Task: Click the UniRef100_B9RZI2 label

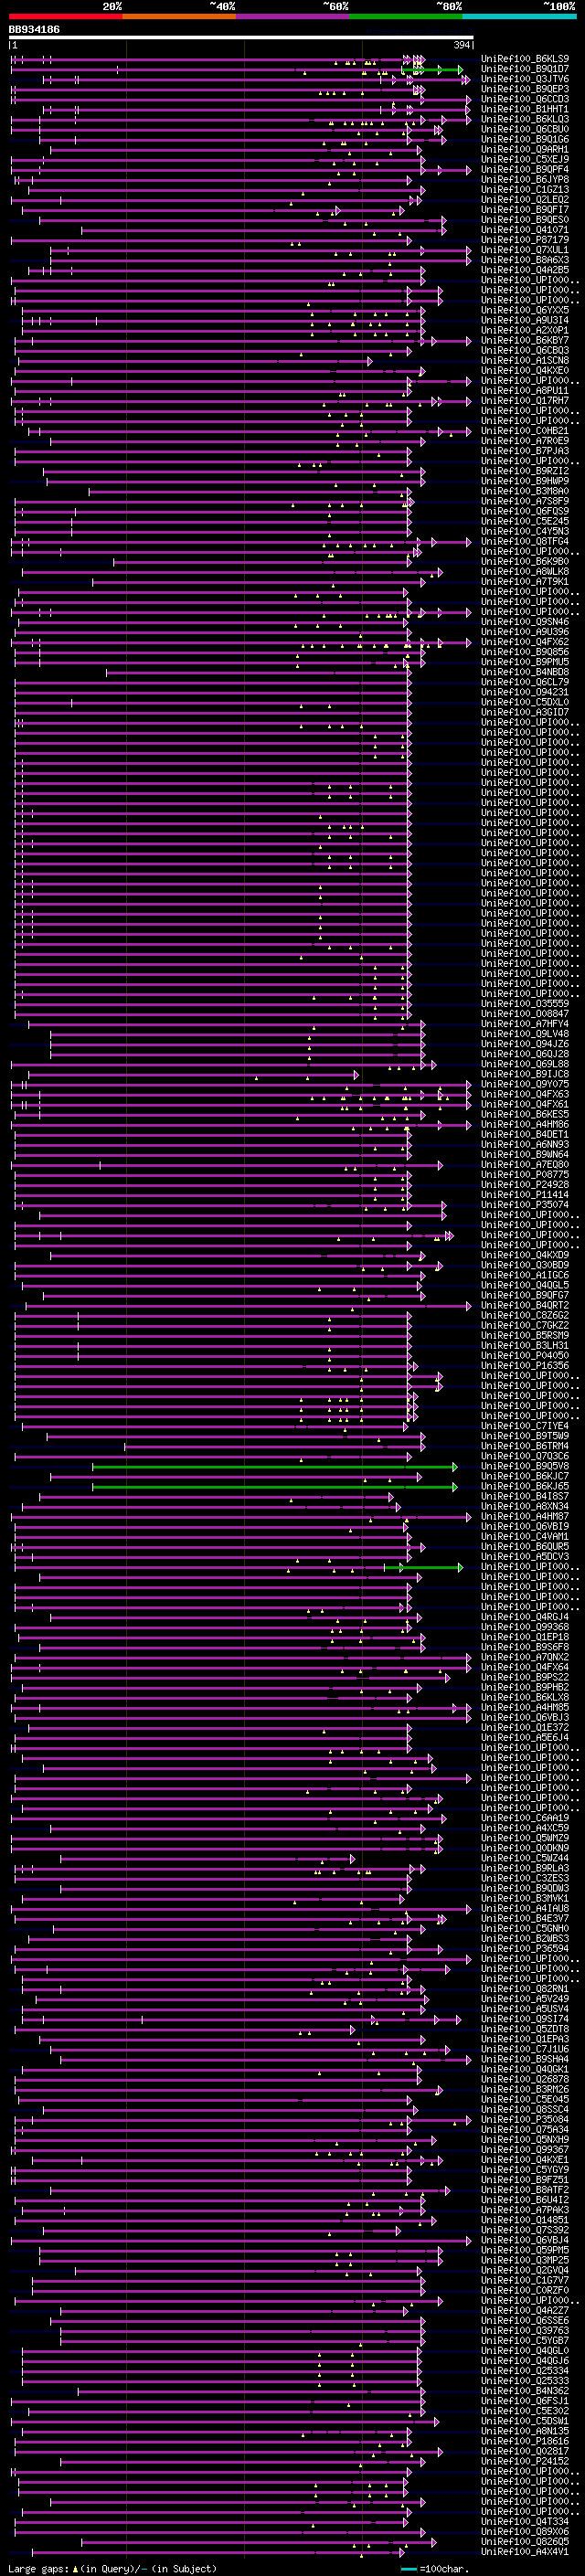Action: click(x=525, y=471)
